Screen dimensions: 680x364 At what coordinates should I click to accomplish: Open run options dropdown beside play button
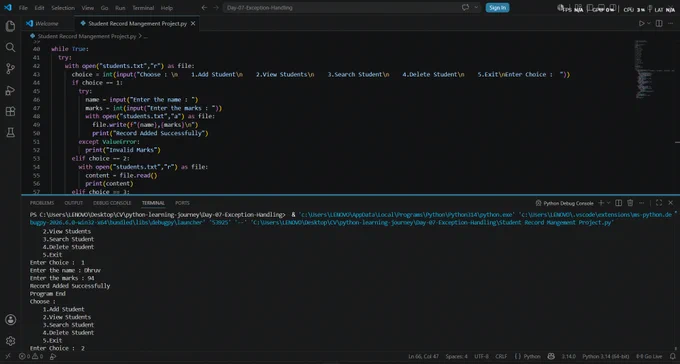click(x=649, y=23)
